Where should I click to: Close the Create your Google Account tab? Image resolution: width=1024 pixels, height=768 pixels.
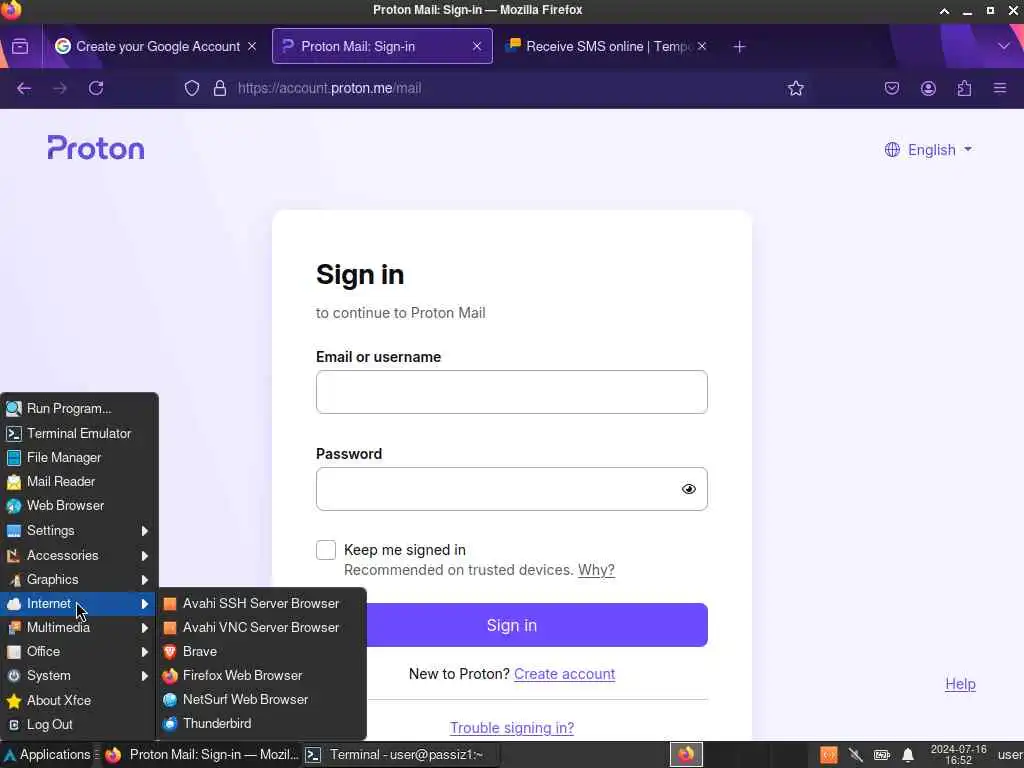point(252,46)
